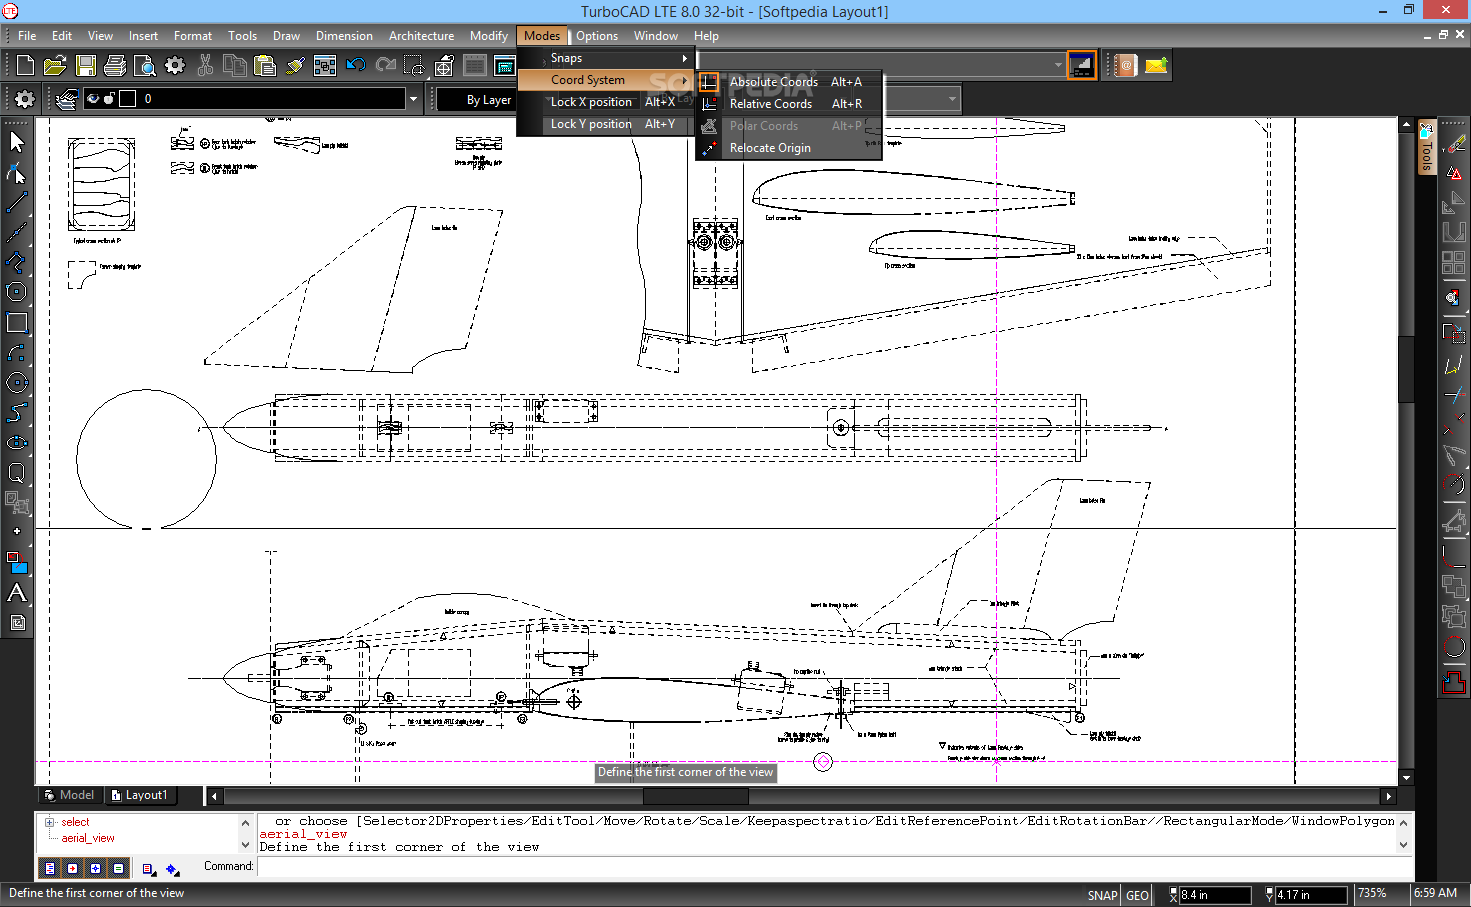Toggle layer visibility eye icon

(x=93, y=99)
